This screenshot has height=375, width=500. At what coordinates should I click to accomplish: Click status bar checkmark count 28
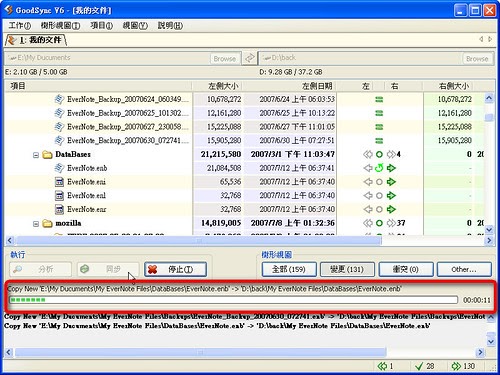point(425,366)
